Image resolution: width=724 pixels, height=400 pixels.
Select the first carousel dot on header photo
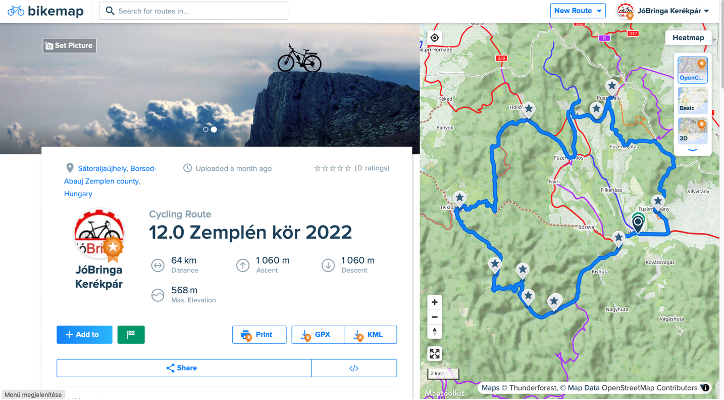(205, 130)
